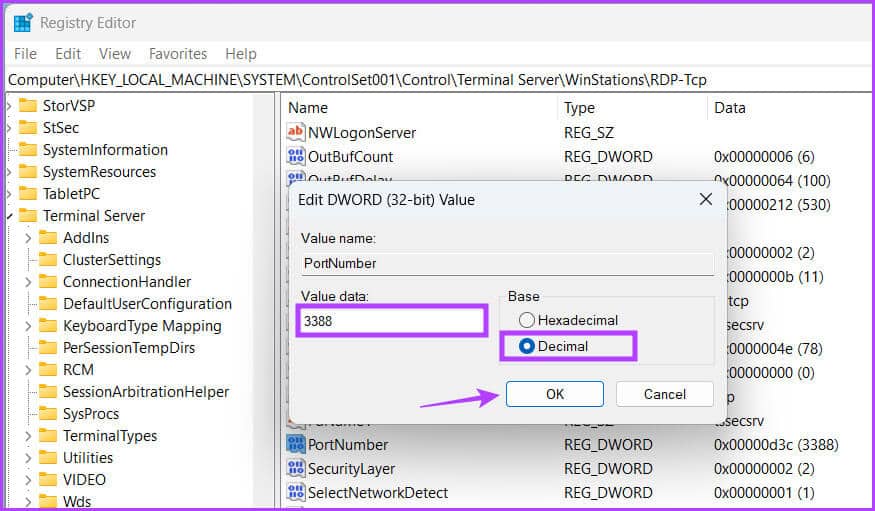
Task: Select the TabletPC folder icon
Action: 28,194
